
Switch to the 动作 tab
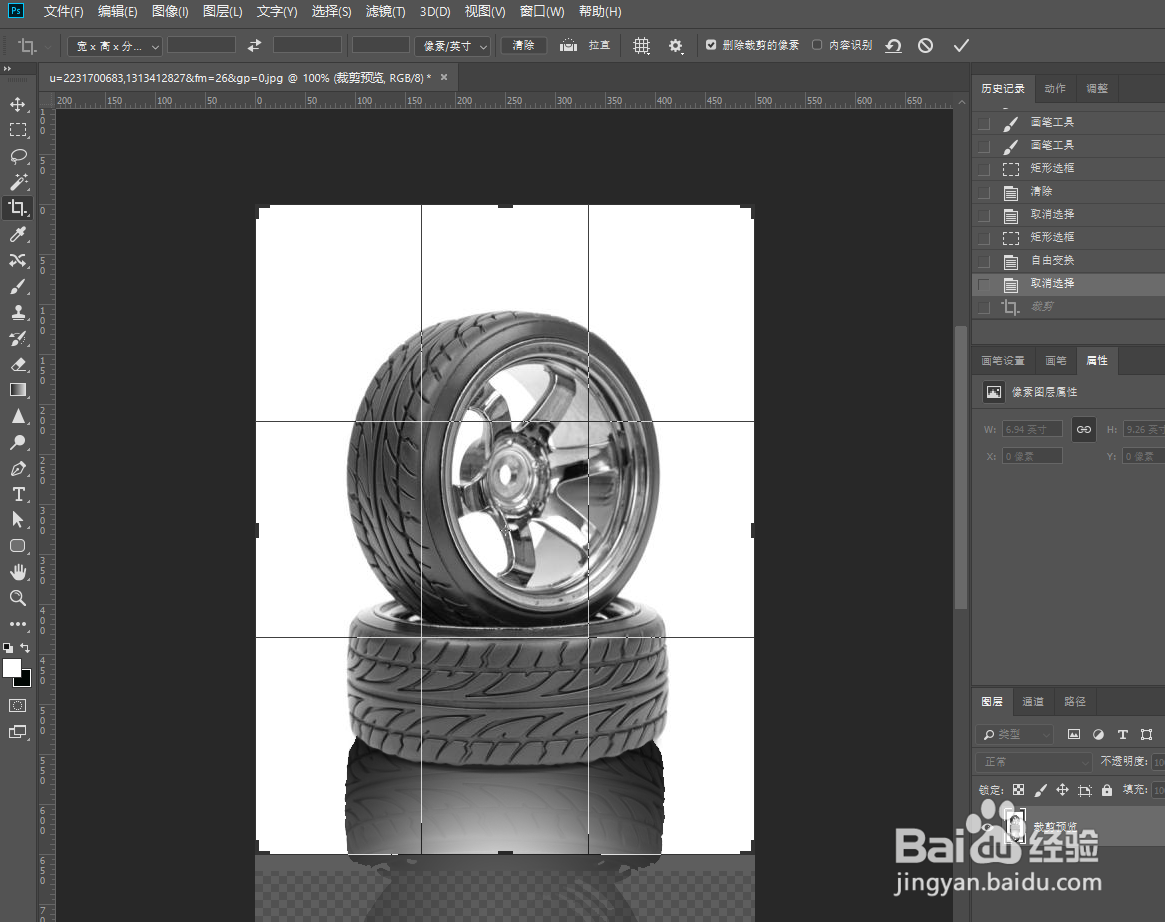coord(1054,88)
